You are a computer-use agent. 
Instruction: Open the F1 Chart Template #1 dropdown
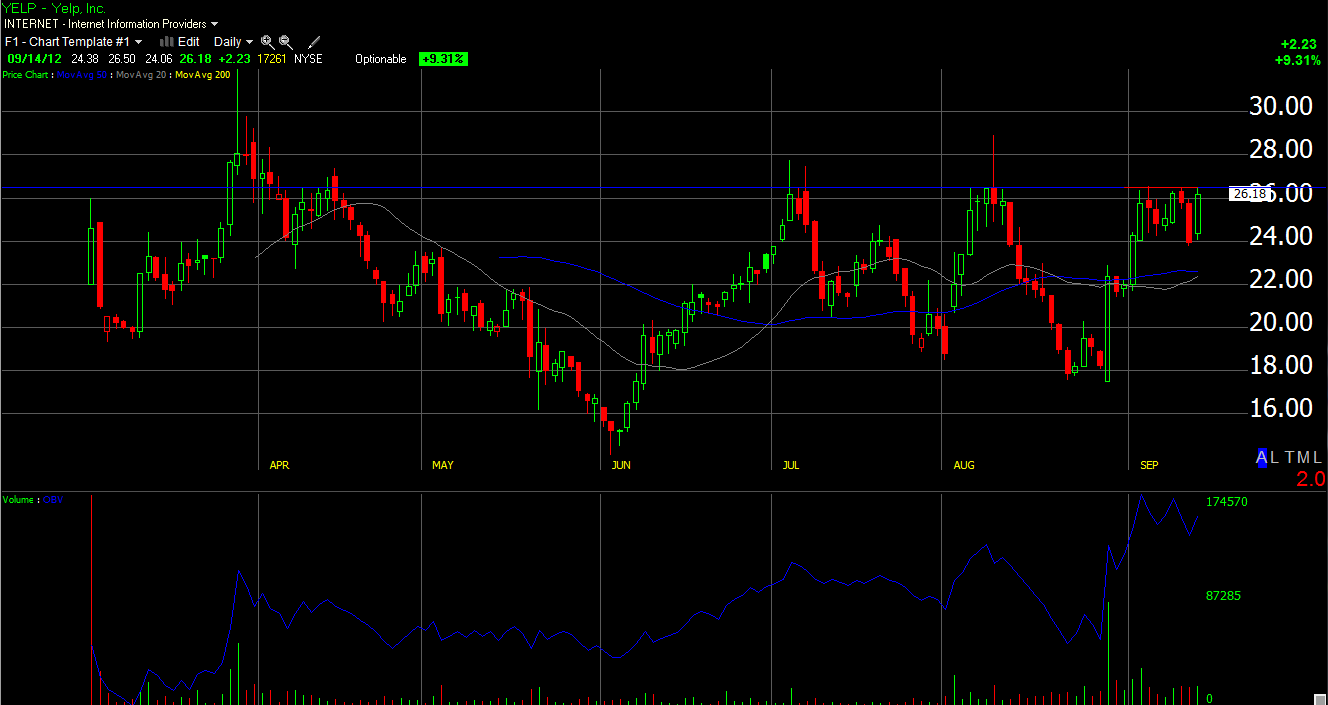click(x=73, y=42)
